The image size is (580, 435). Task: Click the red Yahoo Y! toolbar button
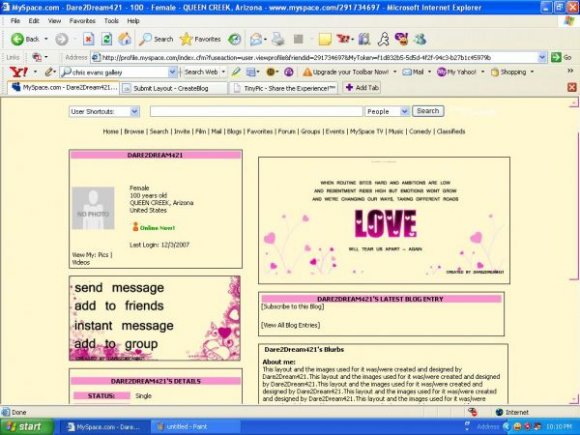[x=343, y=38]
